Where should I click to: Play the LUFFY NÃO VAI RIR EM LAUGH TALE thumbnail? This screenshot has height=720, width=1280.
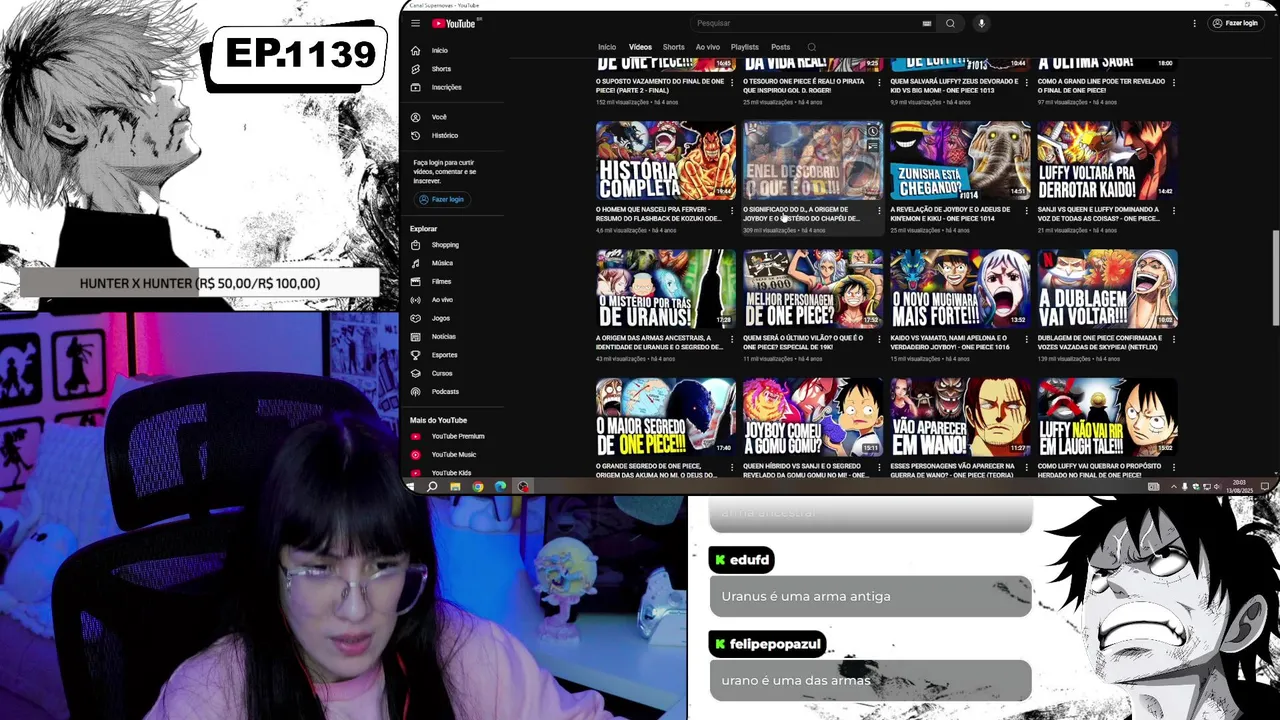click(x=1108, y=417)
